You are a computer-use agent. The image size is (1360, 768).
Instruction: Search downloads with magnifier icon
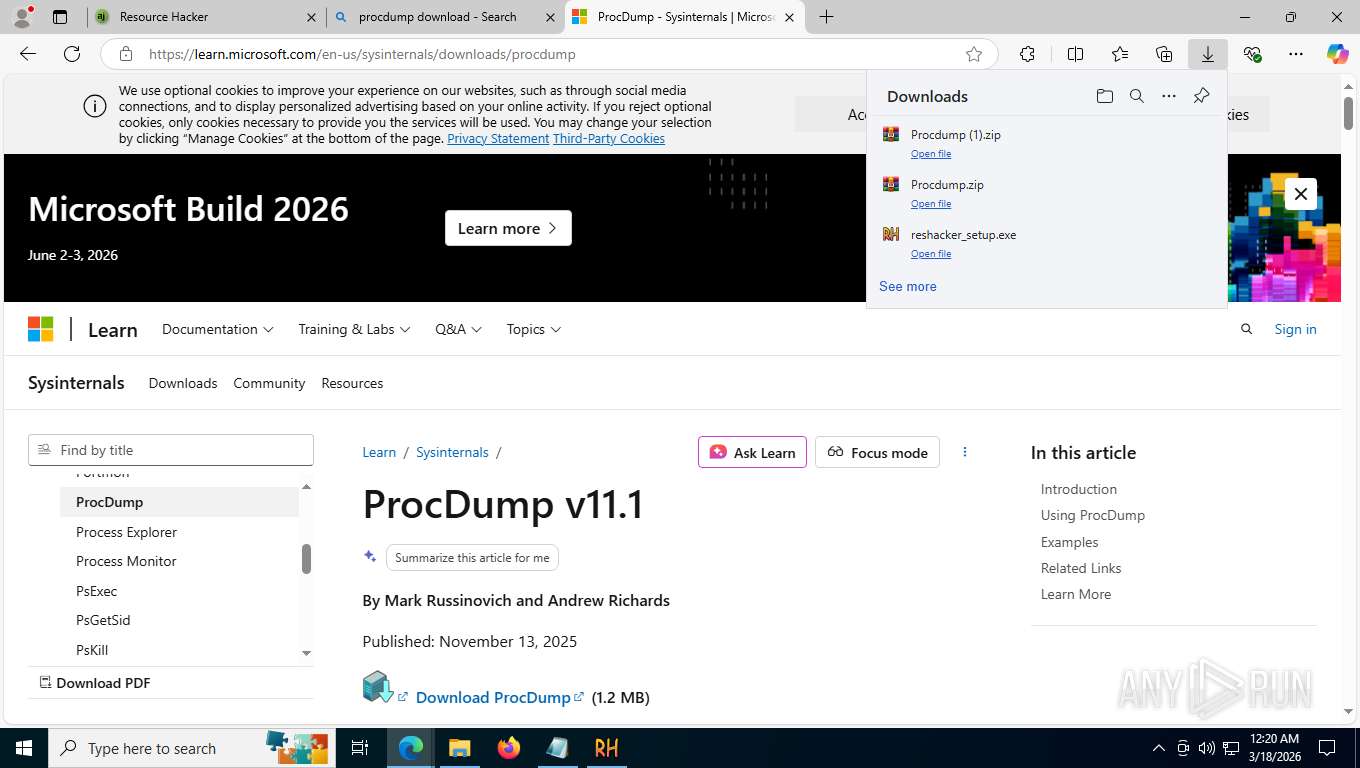pos(1136,96)
